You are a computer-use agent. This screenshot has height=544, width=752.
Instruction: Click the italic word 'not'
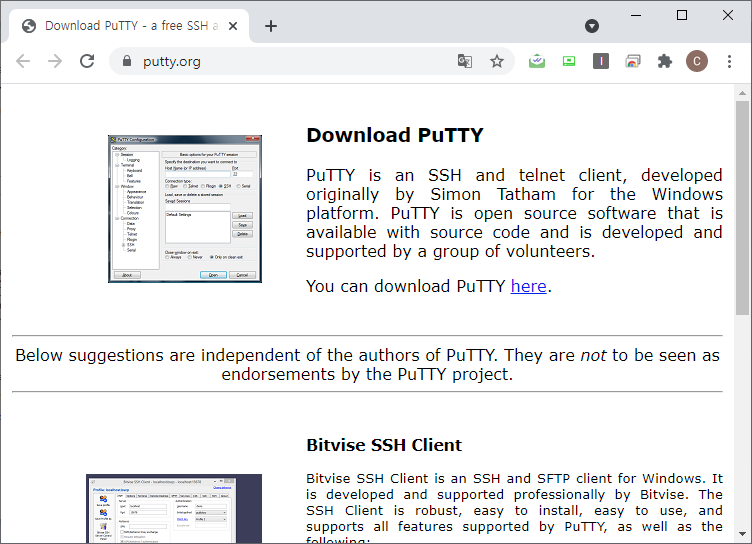pyautogui.click(x=593, y=355)
